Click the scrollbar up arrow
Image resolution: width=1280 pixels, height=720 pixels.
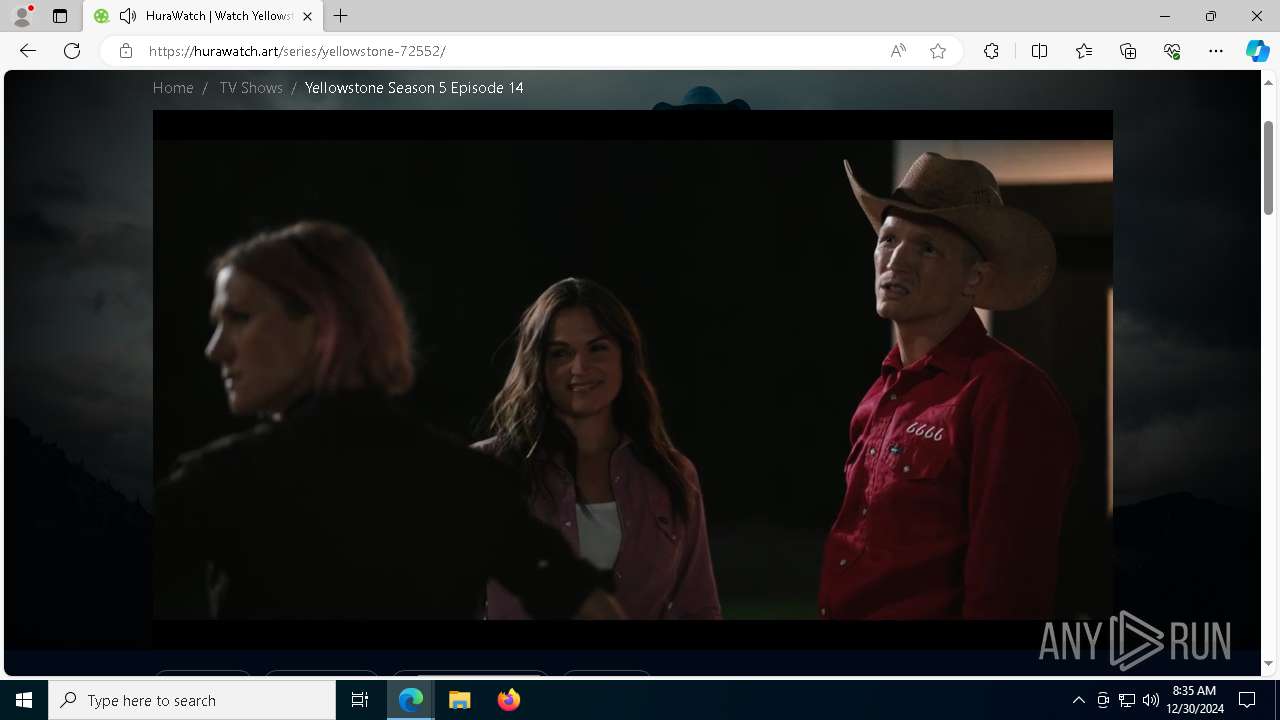1269,81
